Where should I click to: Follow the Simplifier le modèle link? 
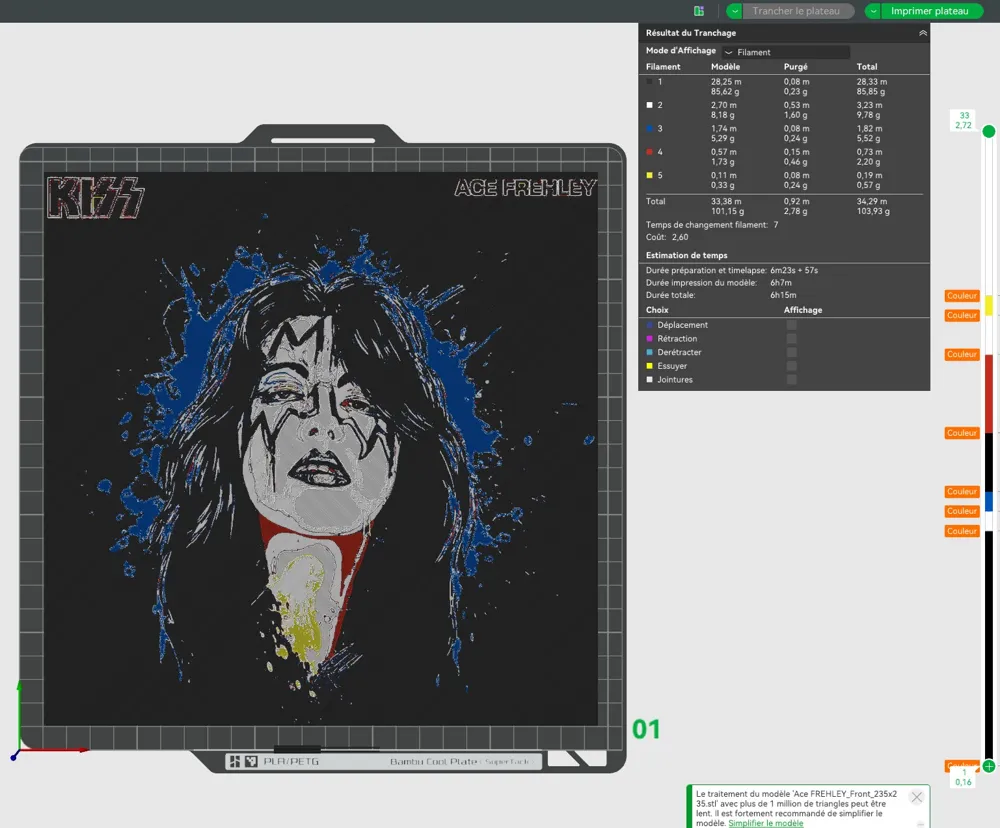[x=765, y=823]
